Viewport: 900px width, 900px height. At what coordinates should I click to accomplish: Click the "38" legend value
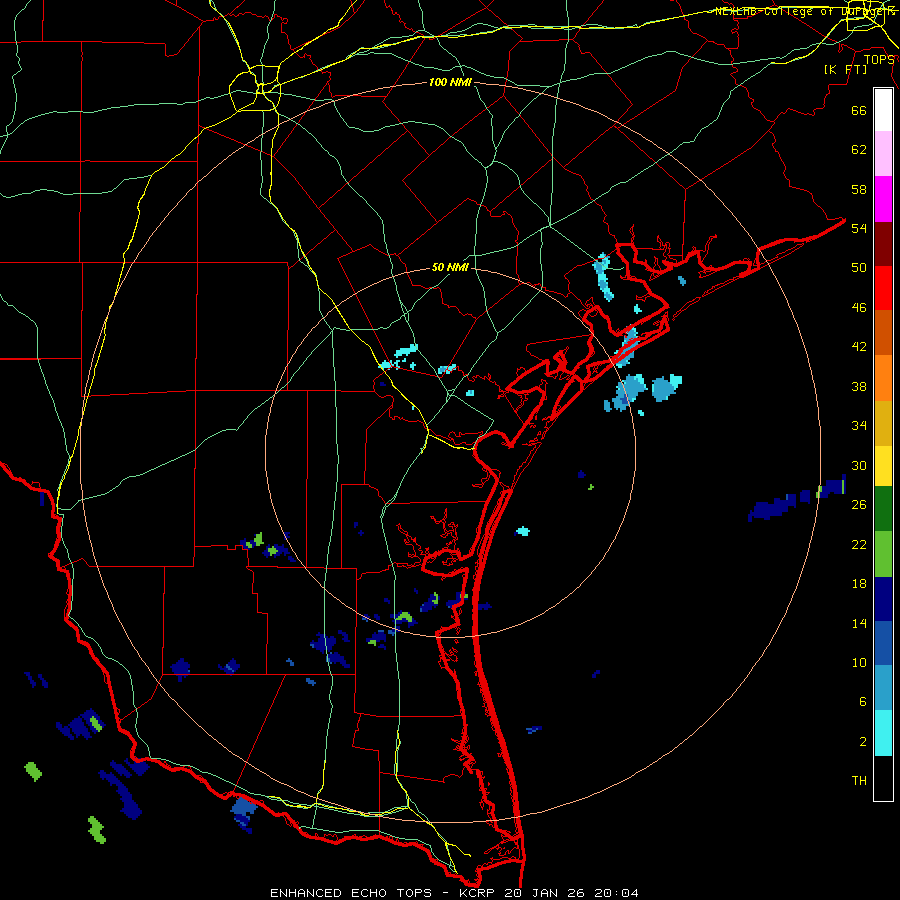pos(859,386)
